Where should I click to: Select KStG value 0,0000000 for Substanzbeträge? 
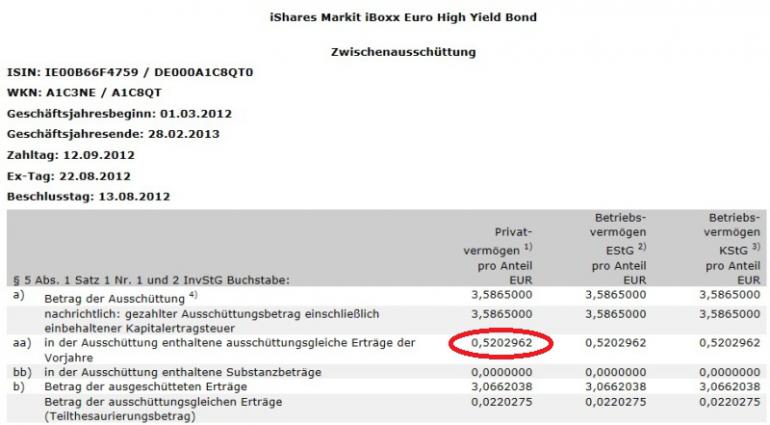(730, 372)
